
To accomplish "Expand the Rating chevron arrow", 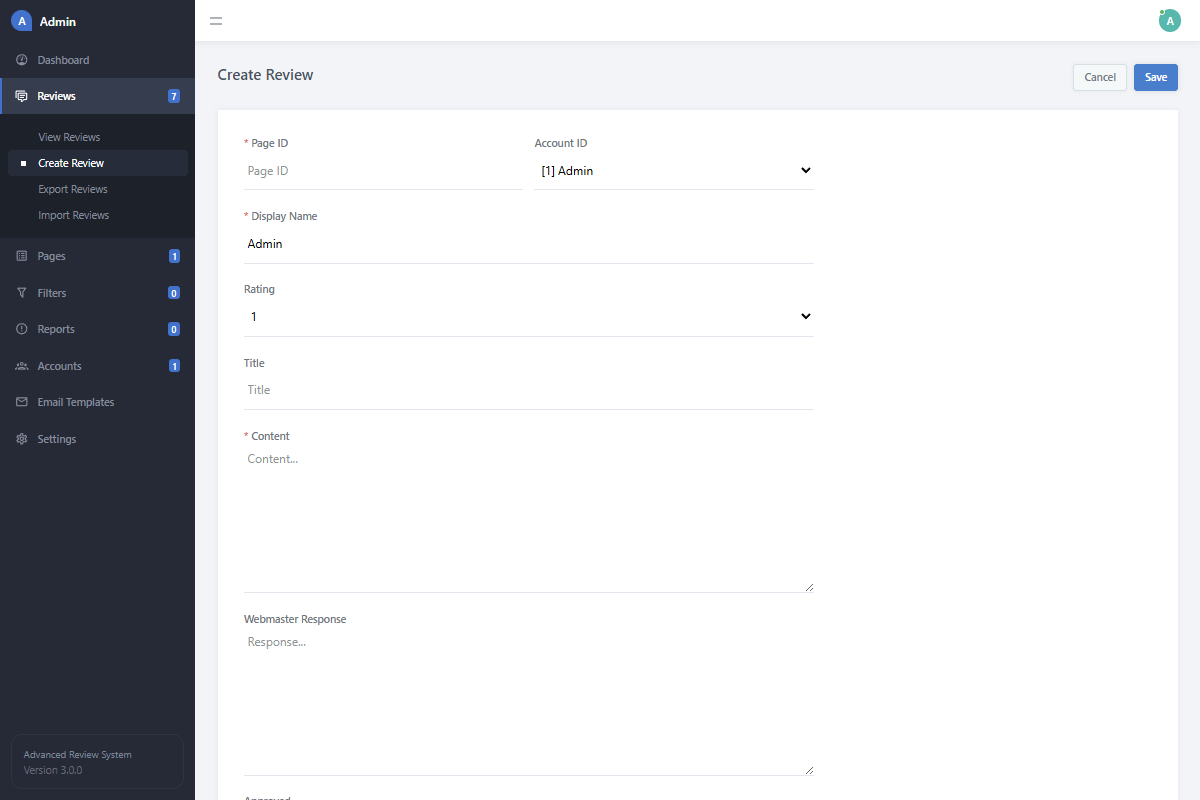I will 806,316.
